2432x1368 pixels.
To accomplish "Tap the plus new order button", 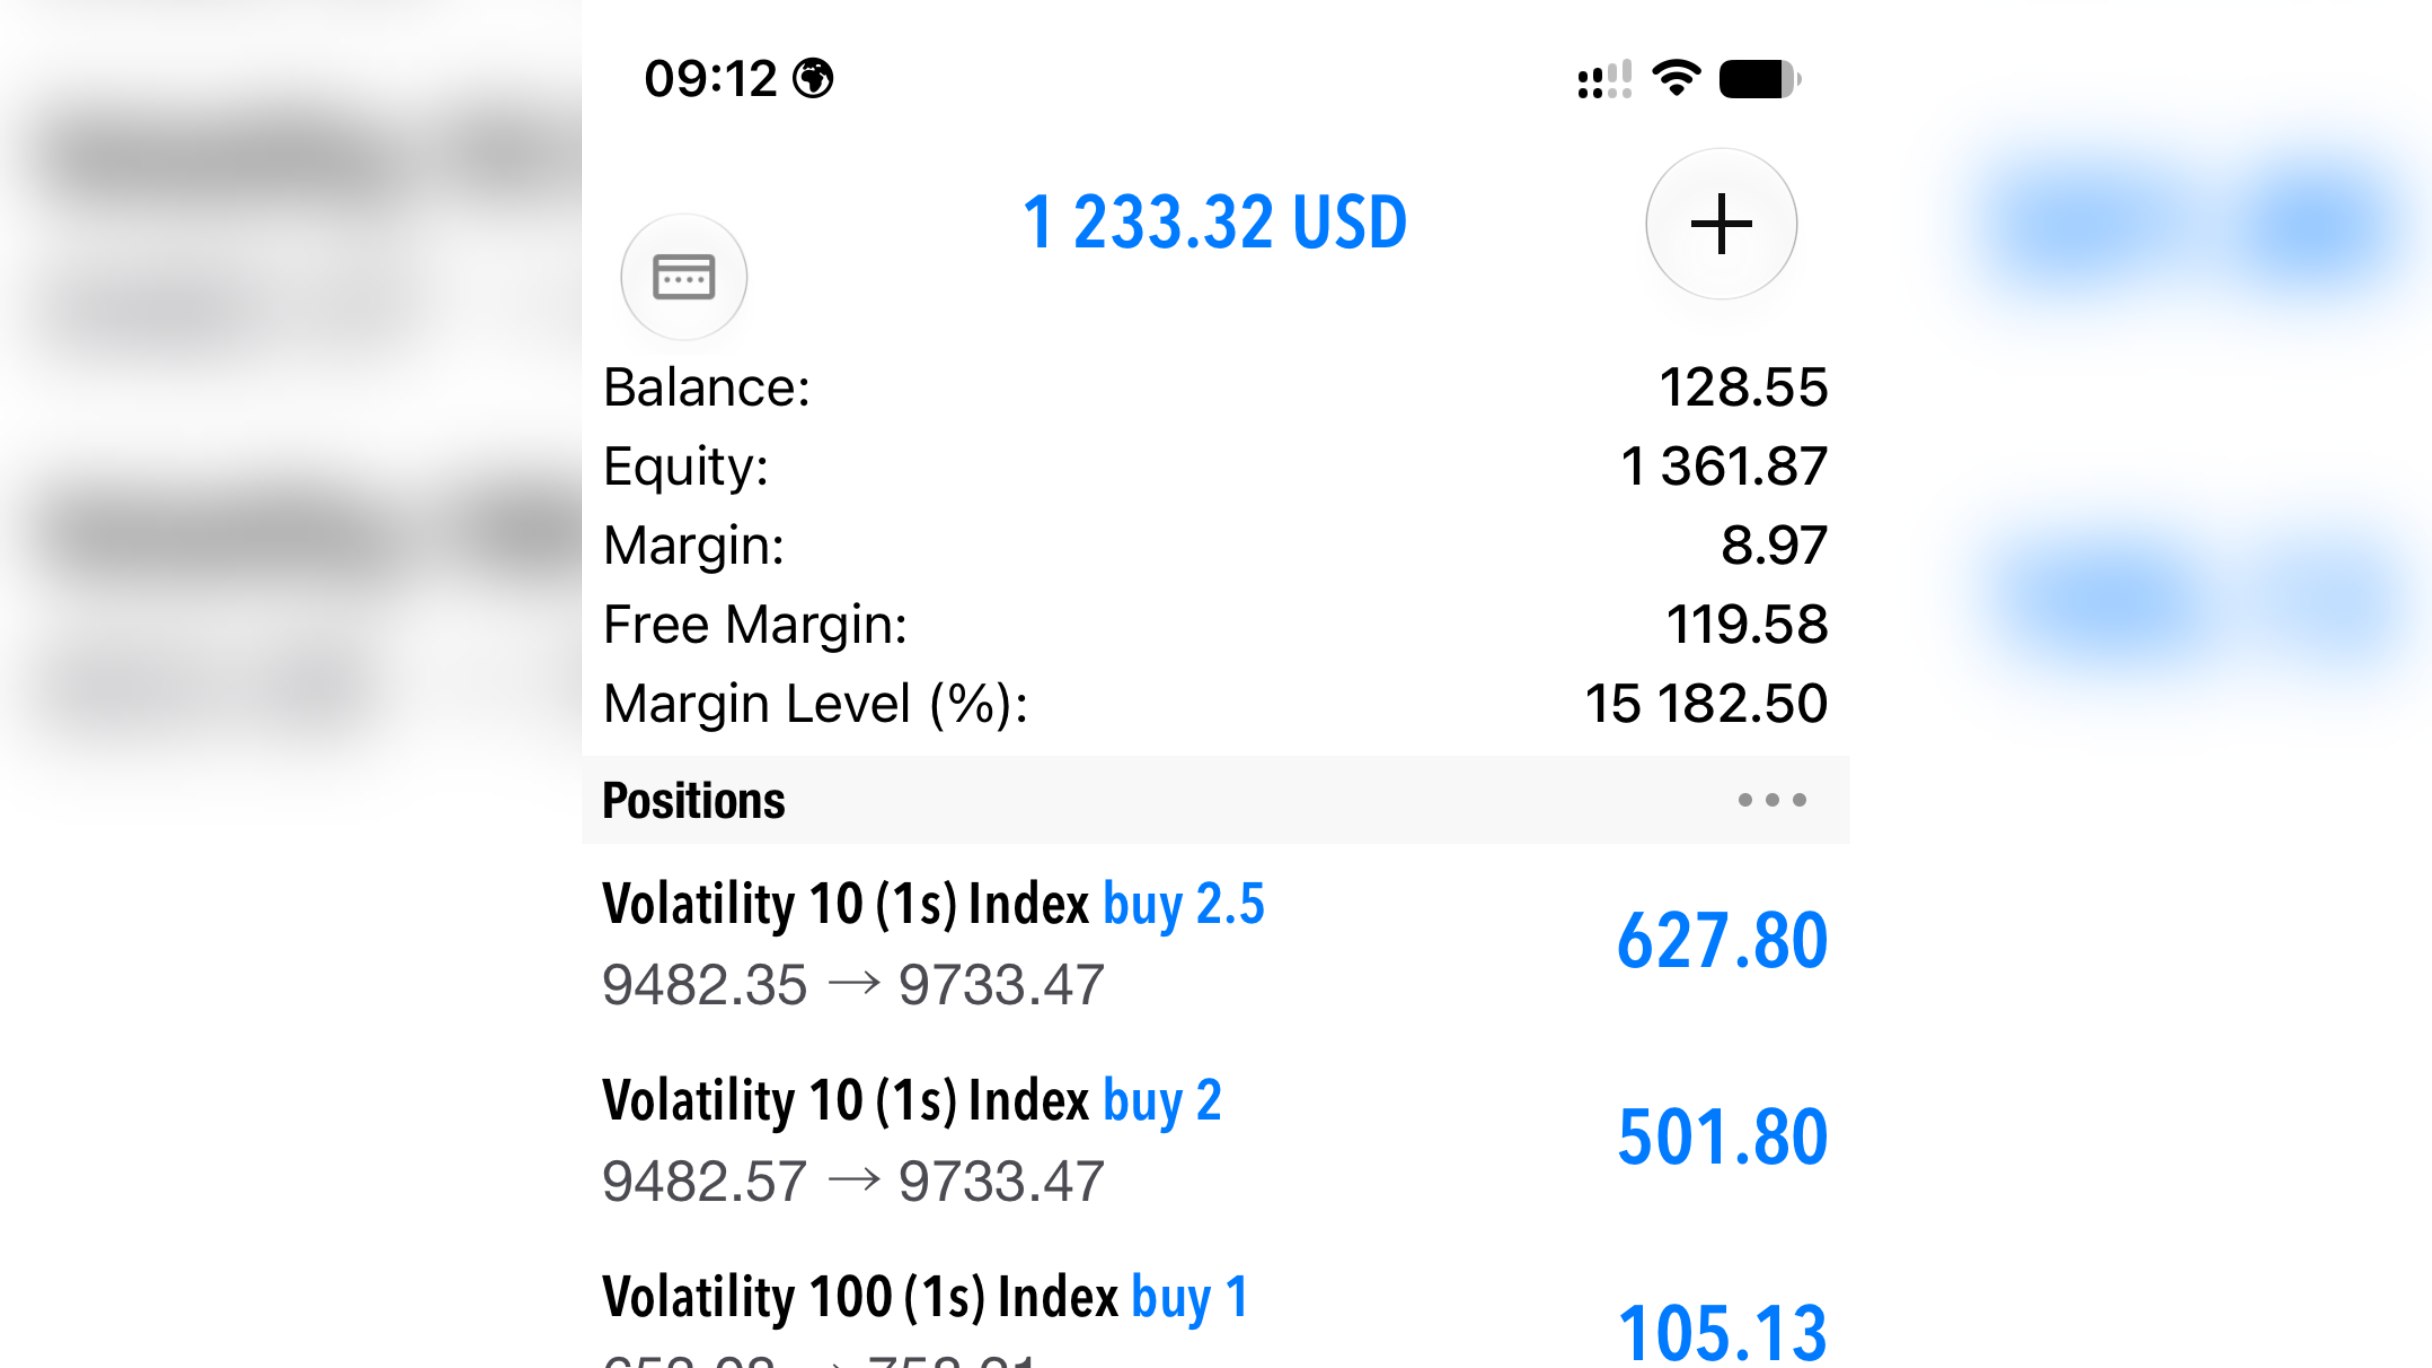I will pyautogui.click(x=1721, y=224).
